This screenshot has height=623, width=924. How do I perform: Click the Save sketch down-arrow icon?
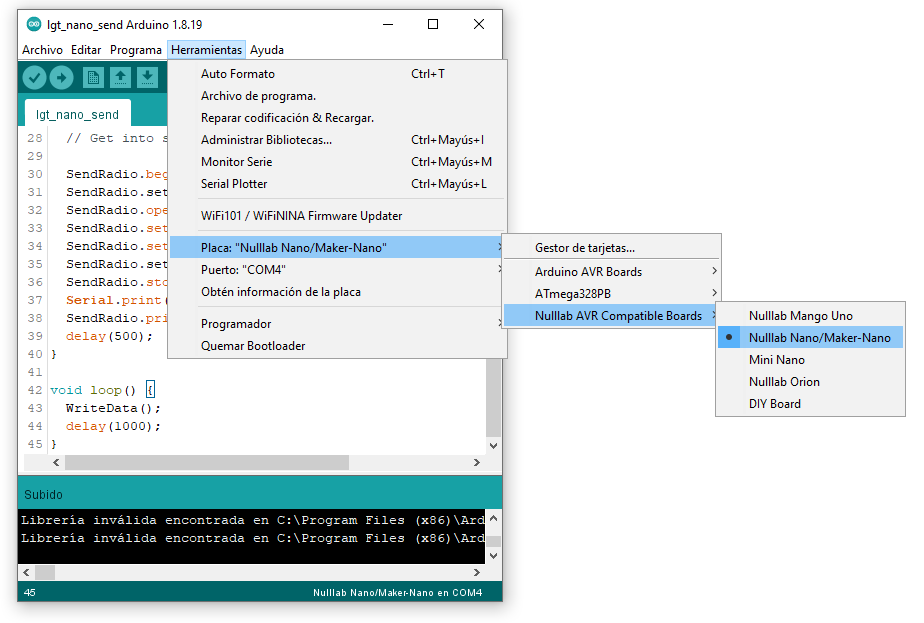click(x=147, y=77)
